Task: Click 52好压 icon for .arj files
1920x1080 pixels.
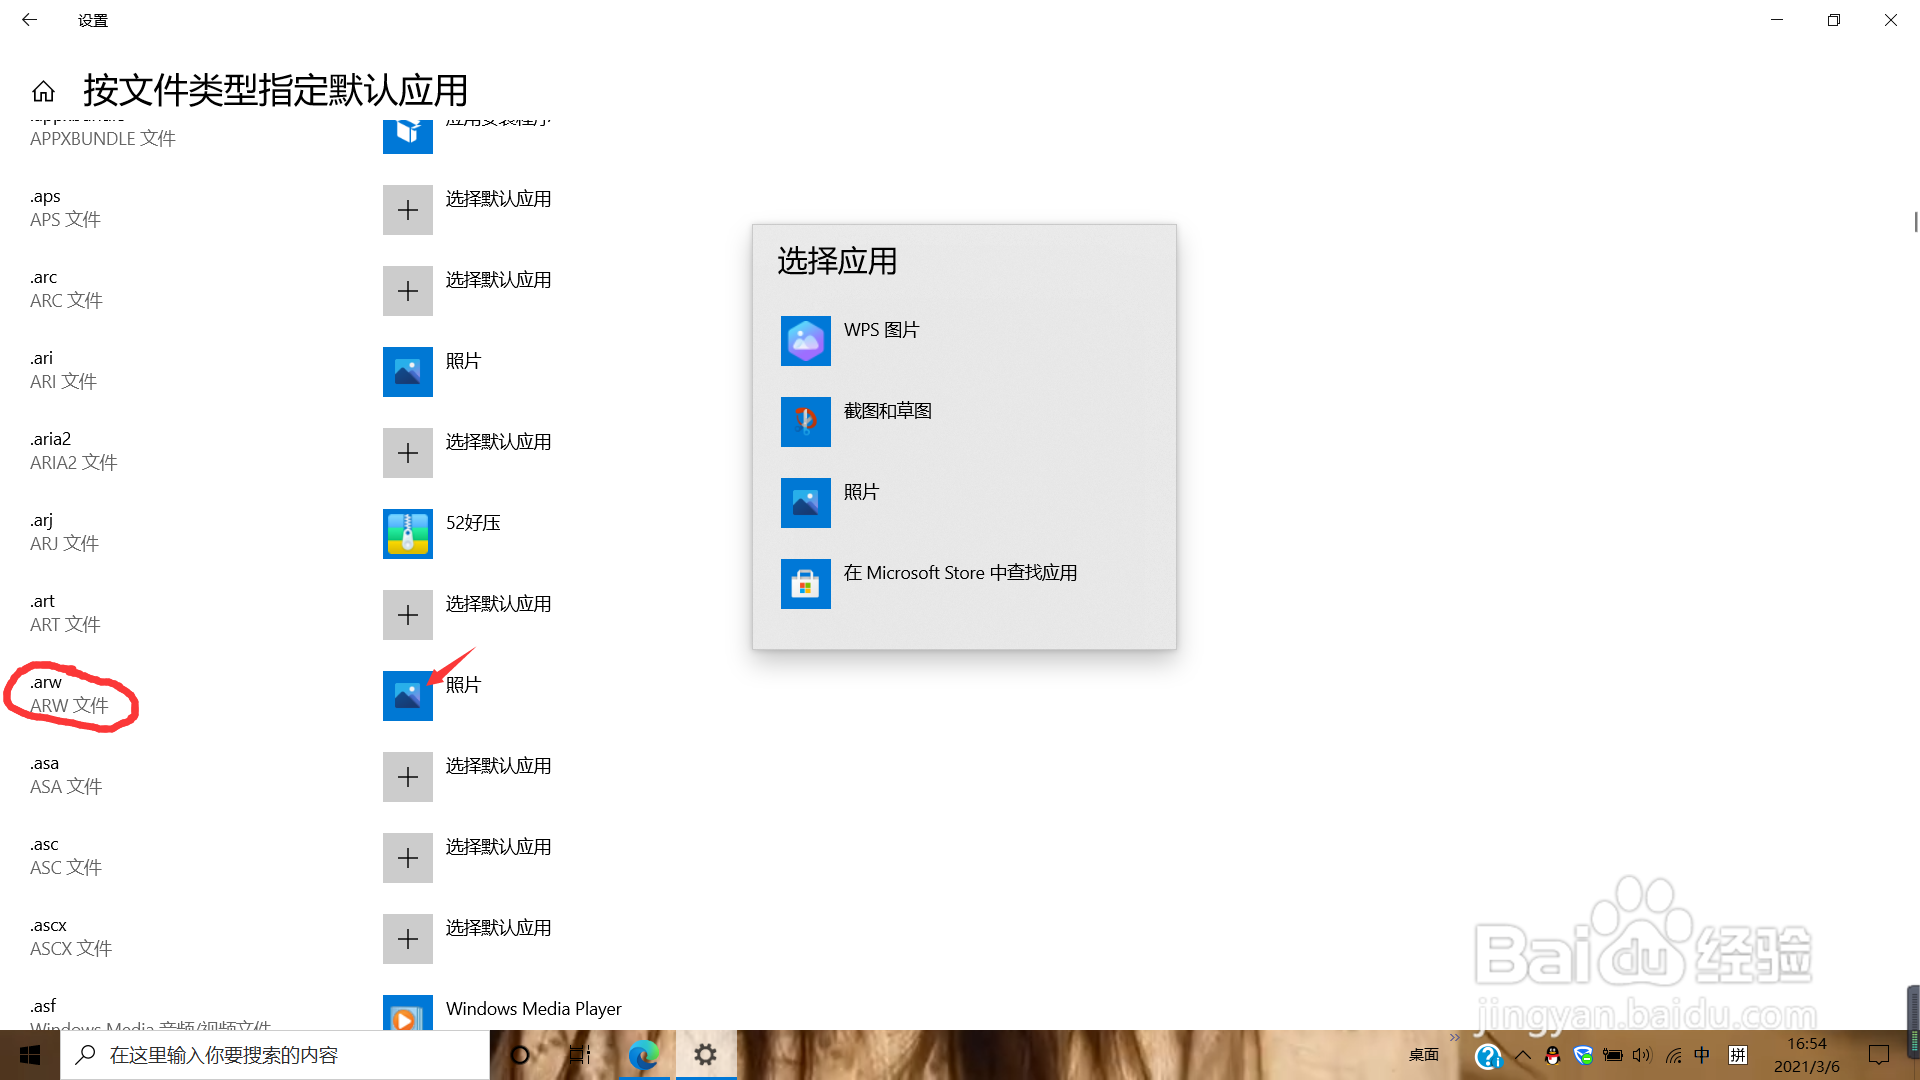Action: click(407, 534)
